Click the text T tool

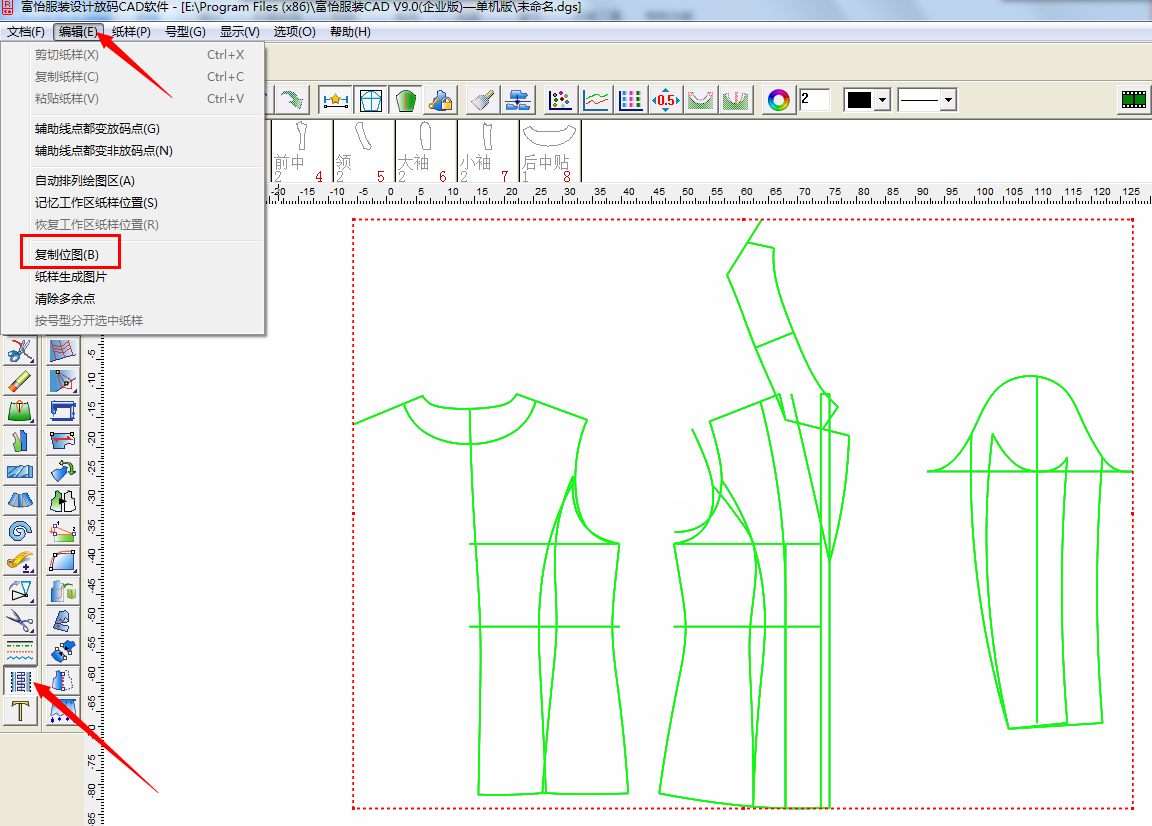click(19, 711)
